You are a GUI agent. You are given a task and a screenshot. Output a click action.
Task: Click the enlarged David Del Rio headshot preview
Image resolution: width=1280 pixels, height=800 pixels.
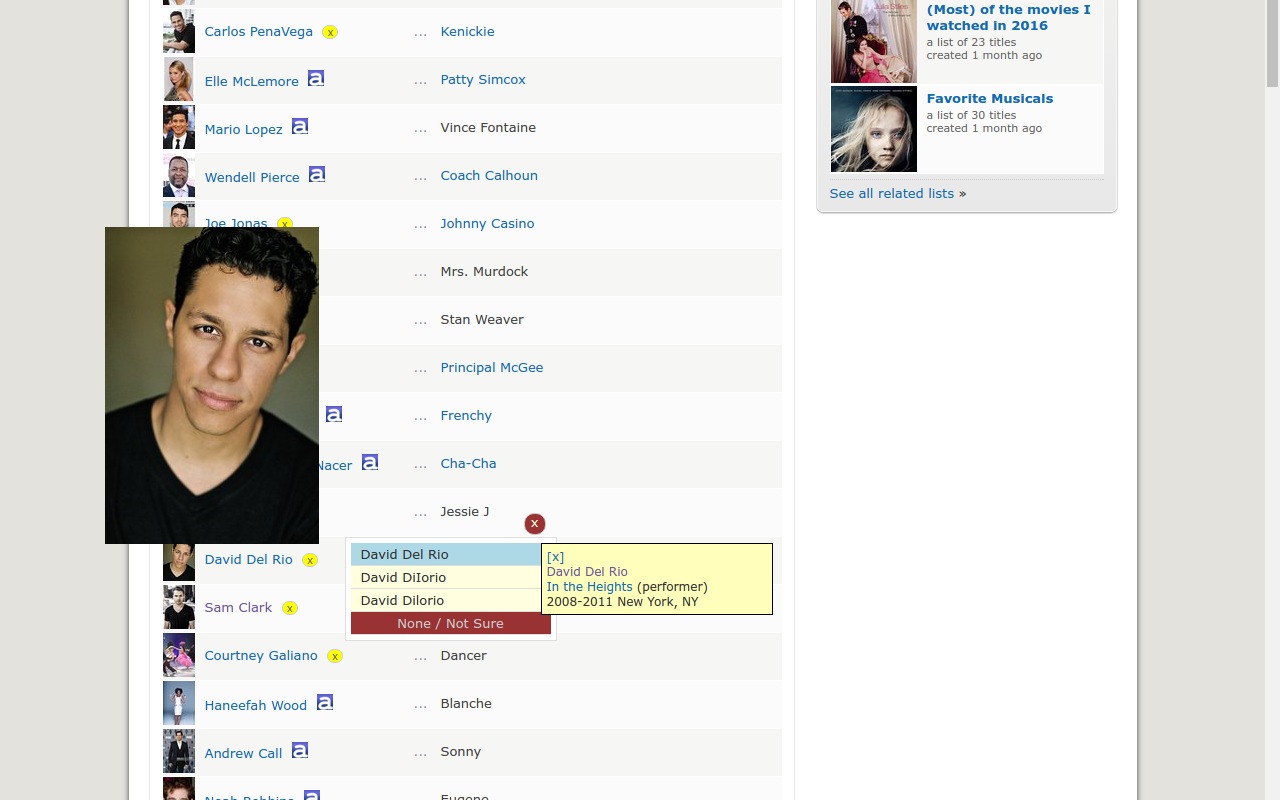pyautogui.click(x=212, y=385)
